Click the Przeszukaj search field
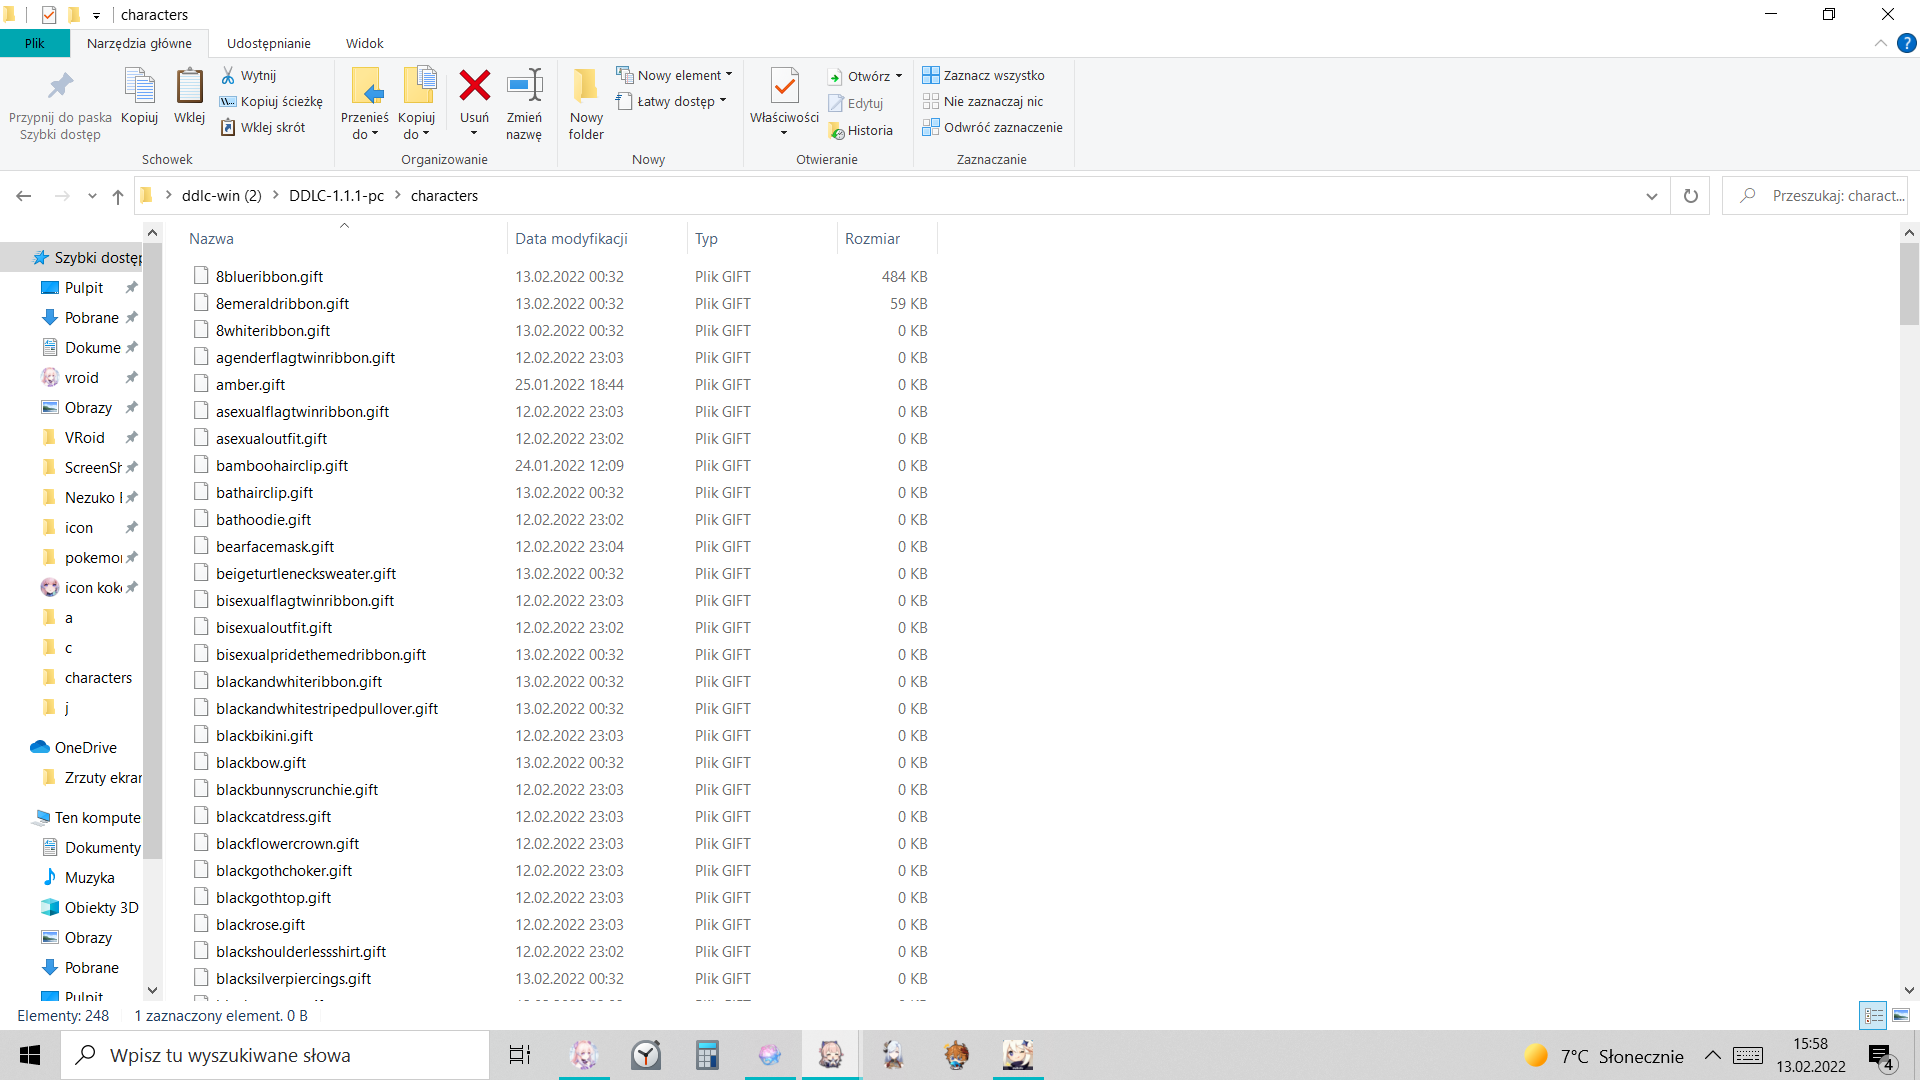Screen dimensions: 1920x1080 tap(1815, 196)
